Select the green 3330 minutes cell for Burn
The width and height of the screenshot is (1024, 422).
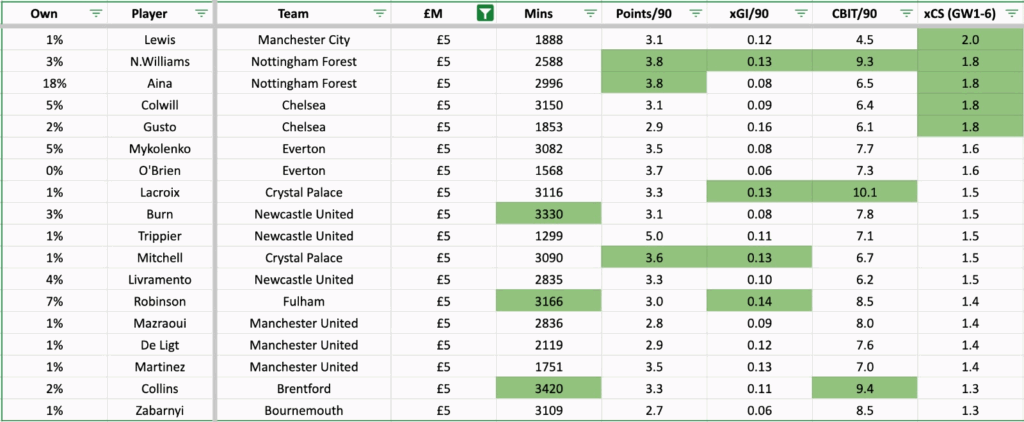coord(549,213)
